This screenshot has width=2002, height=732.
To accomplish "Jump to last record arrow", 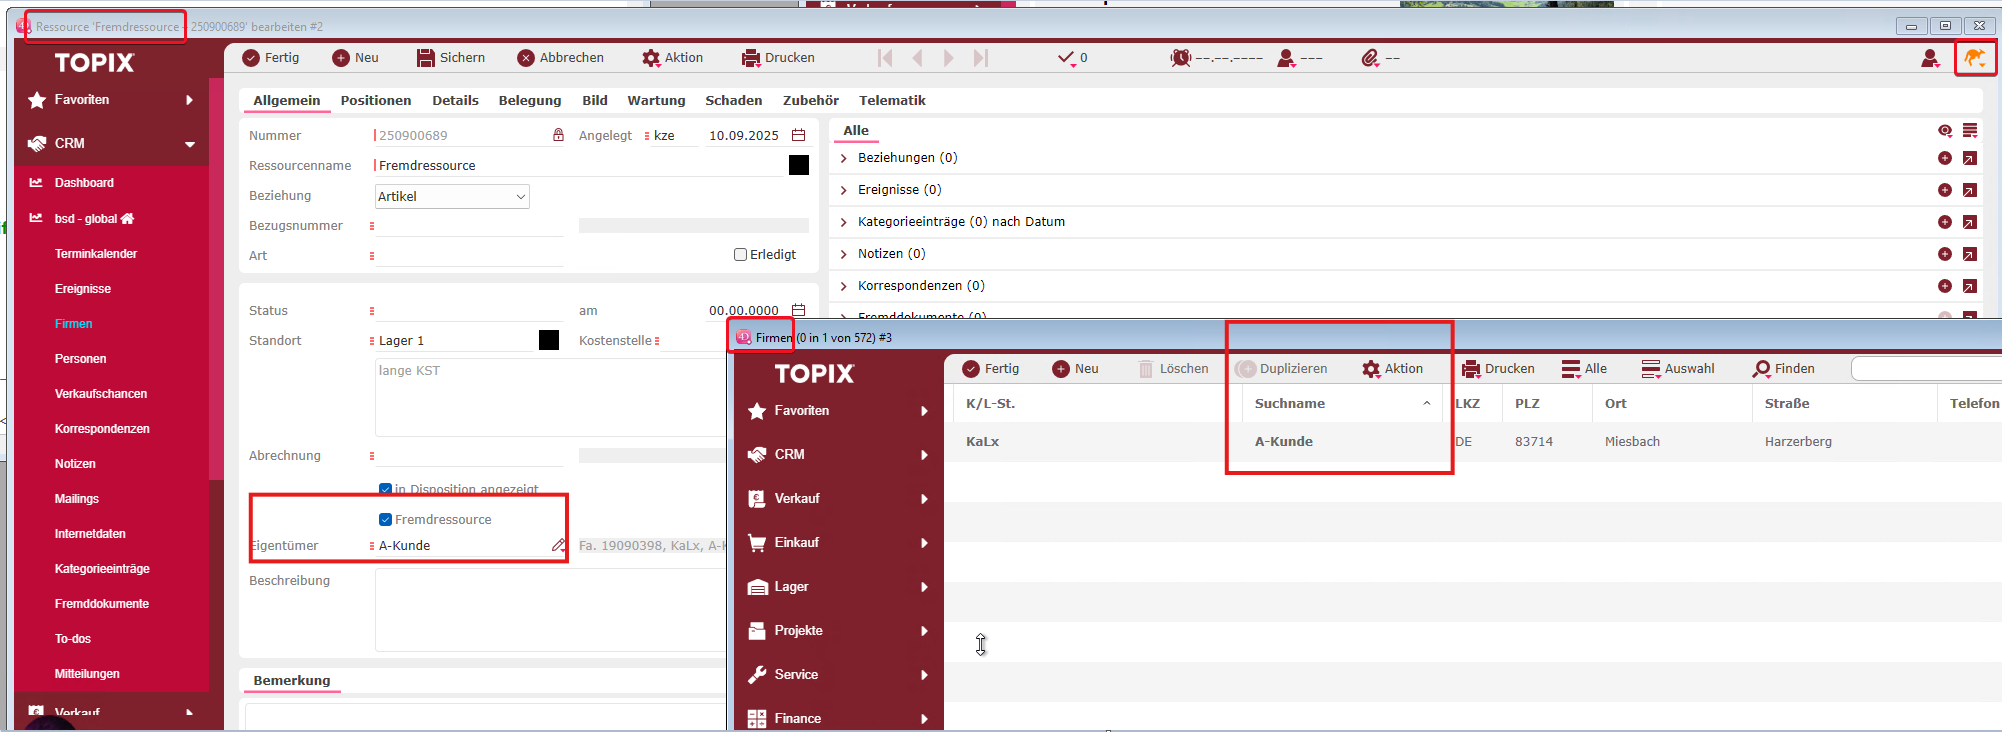I will pyautogui.click(x=981, y=58).
